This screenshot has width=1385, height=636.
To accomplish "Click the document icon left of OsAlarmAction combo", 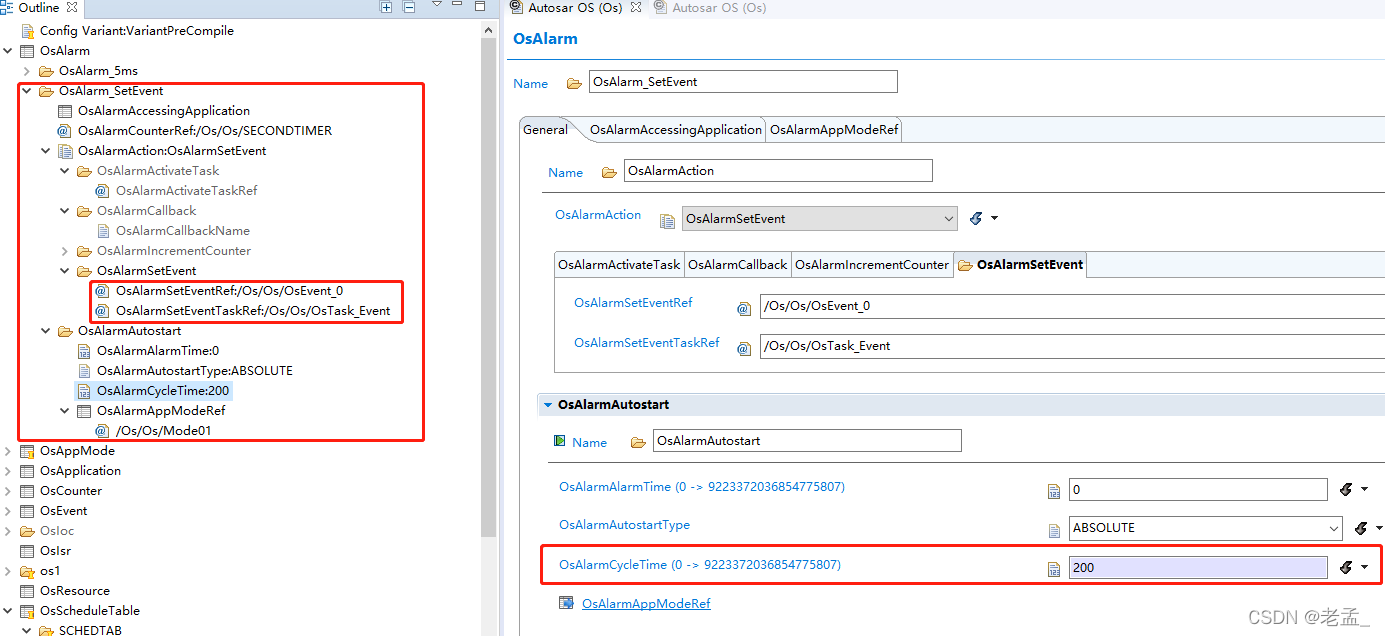I will pyautogui.click(x=667, y=220).
